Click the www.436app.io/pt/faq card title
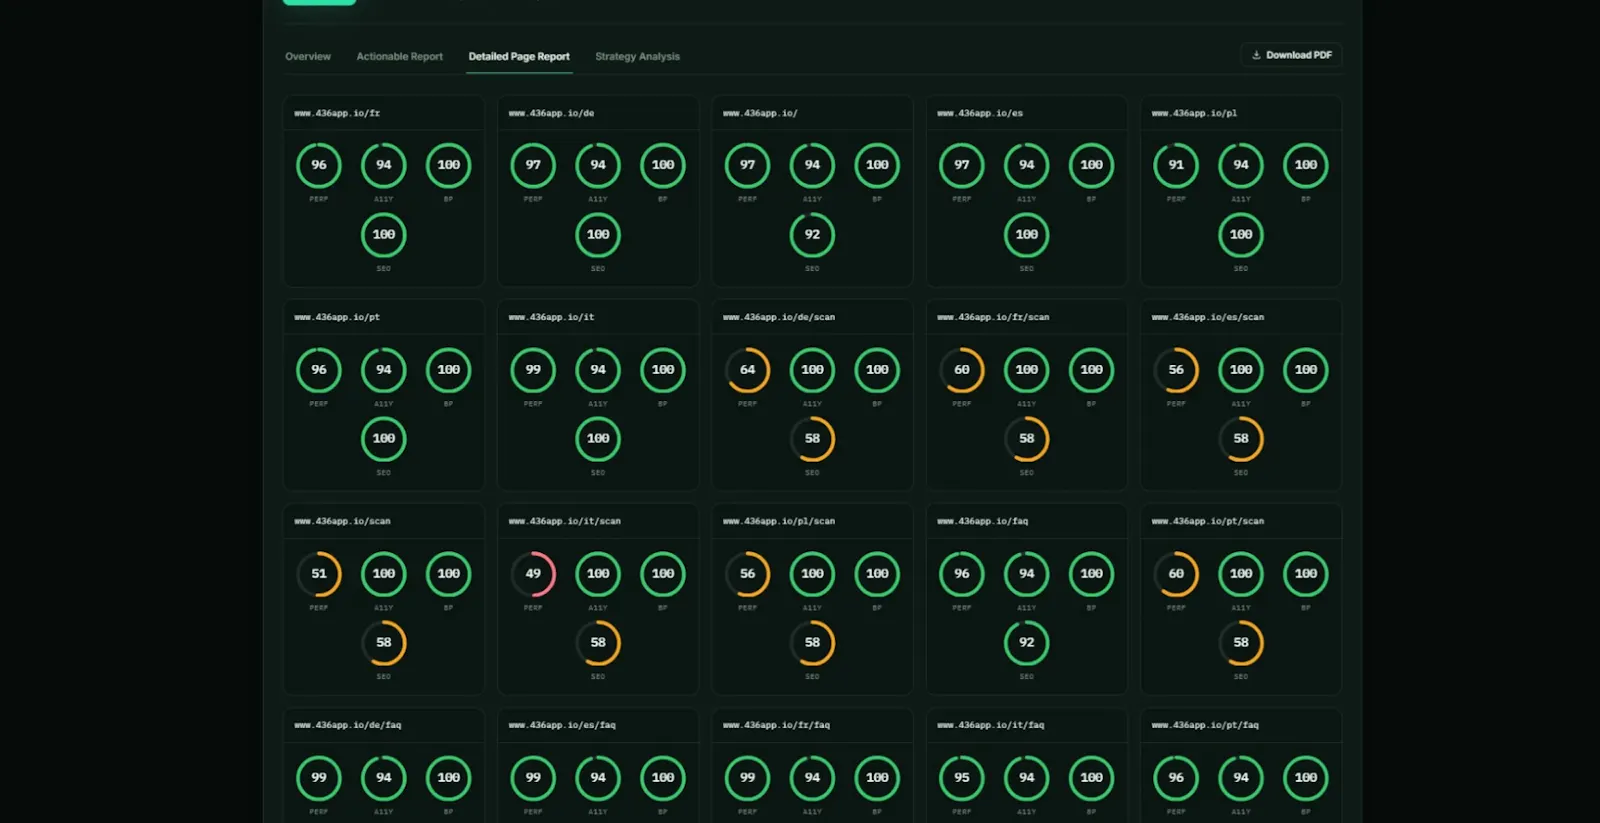The height and width of the screenshot is (823, 1600). 1205,725
